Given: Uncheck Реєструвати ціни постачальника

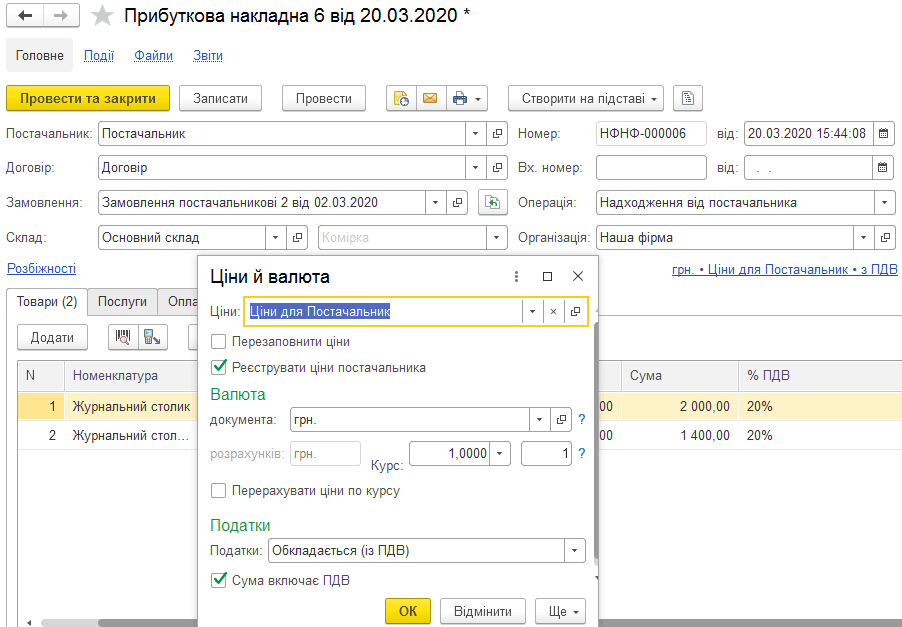Looking at the screenshot, I should pyautogui.click(x=219, y=367).
